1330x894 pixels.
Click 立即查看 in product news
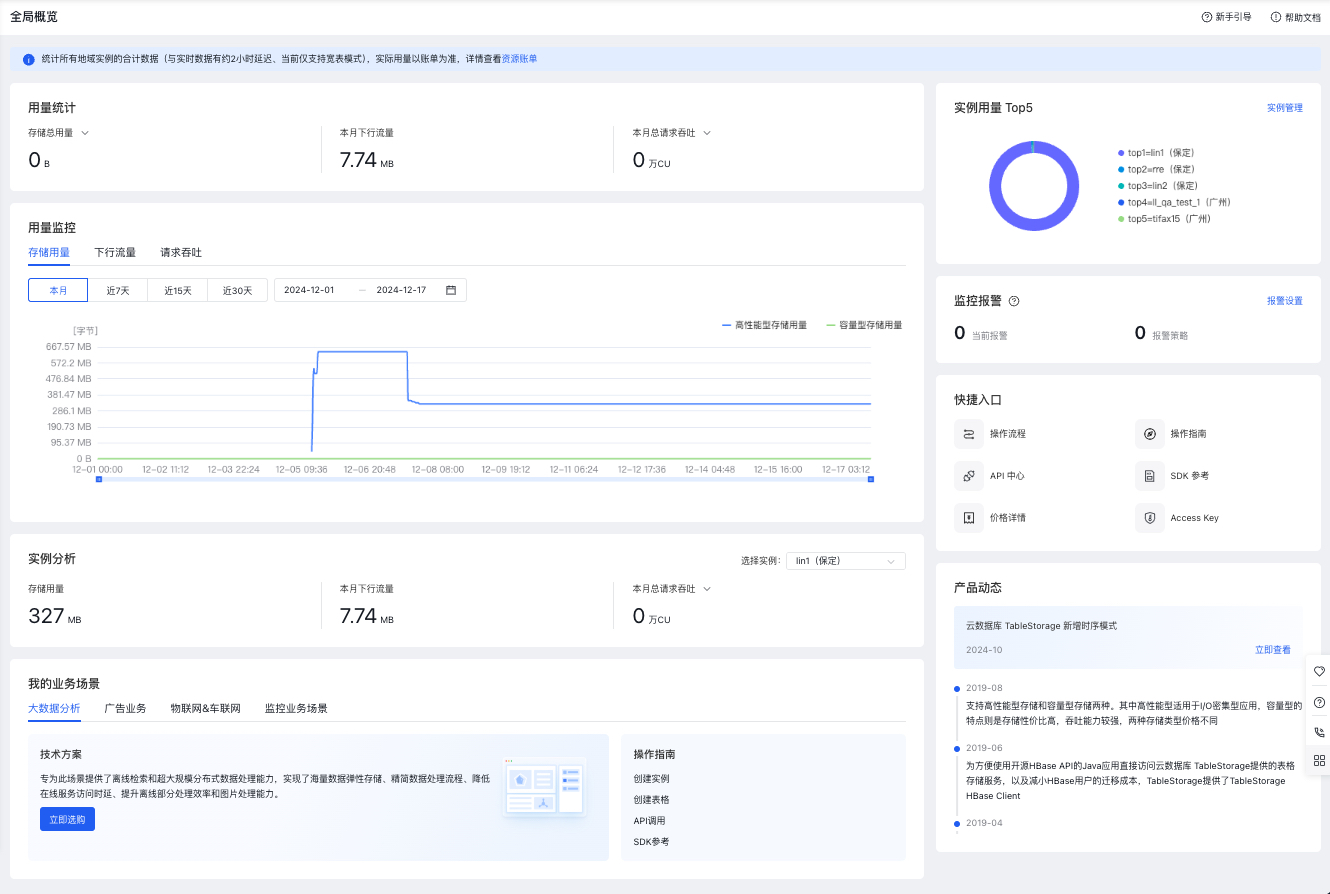tap(1273, 650)
